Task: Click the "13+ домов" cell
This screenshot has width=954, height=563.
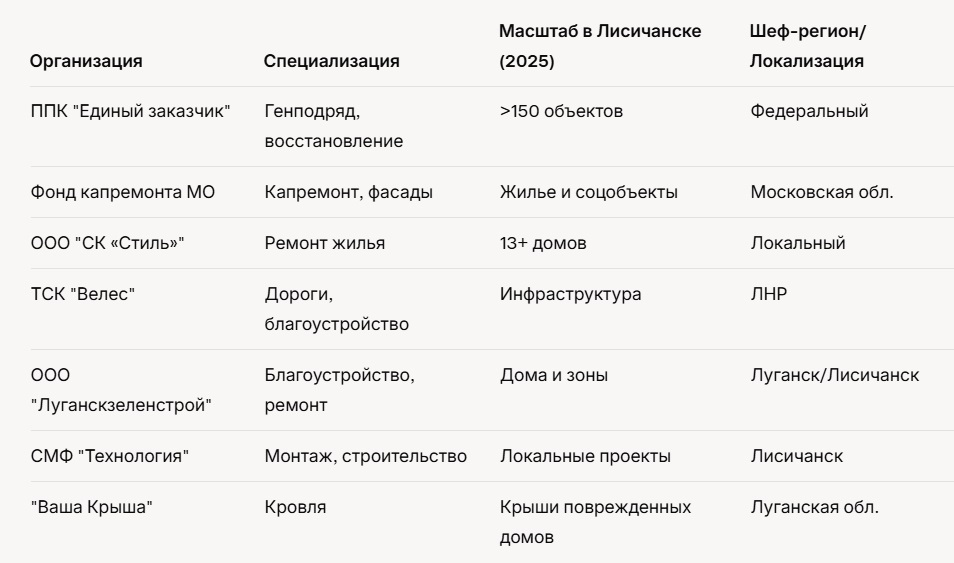Action: click(x=542, y=243)
